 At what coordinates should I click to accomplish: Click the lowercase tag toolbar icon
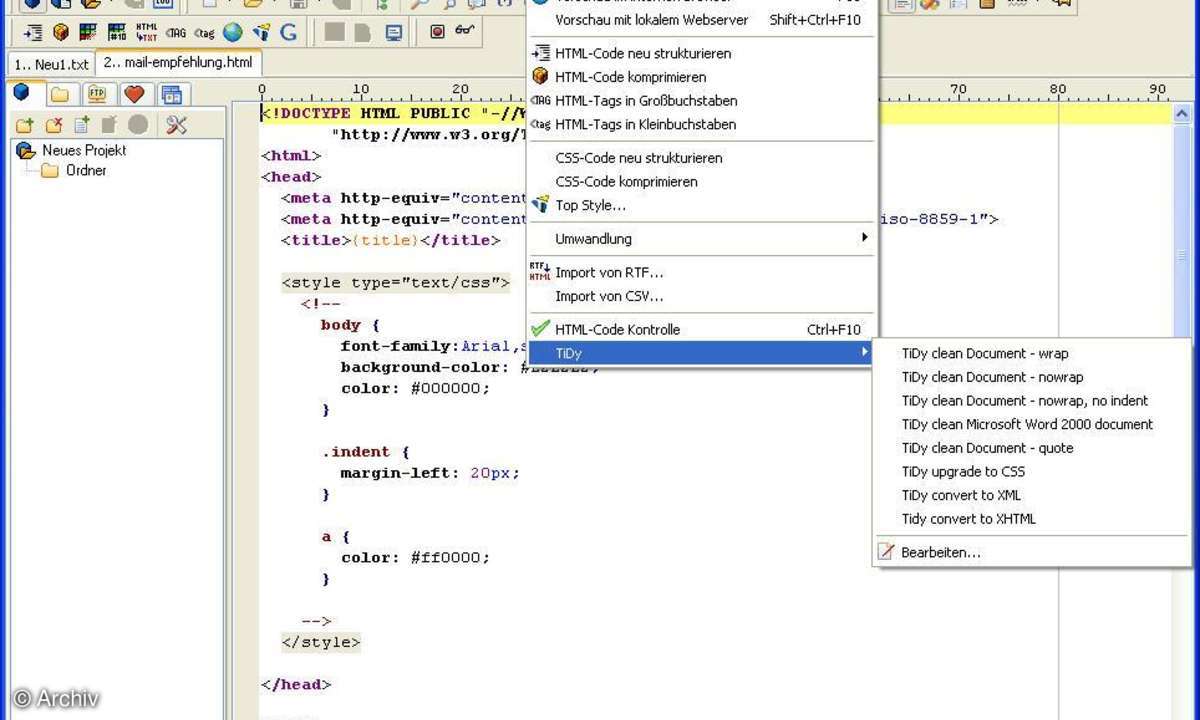[205, 32]
